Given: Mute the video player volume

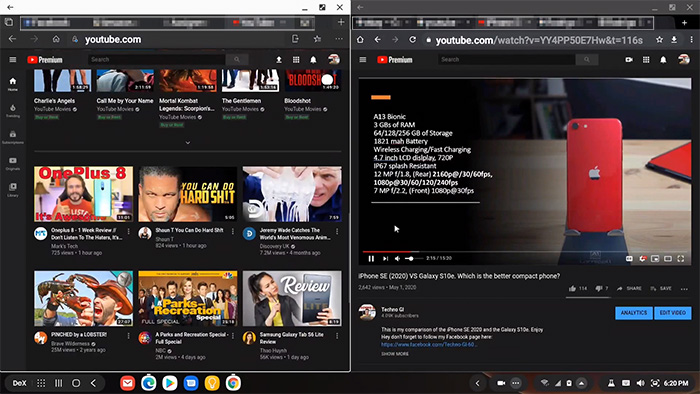Looking at the screenshot, I should click(397, 258).
